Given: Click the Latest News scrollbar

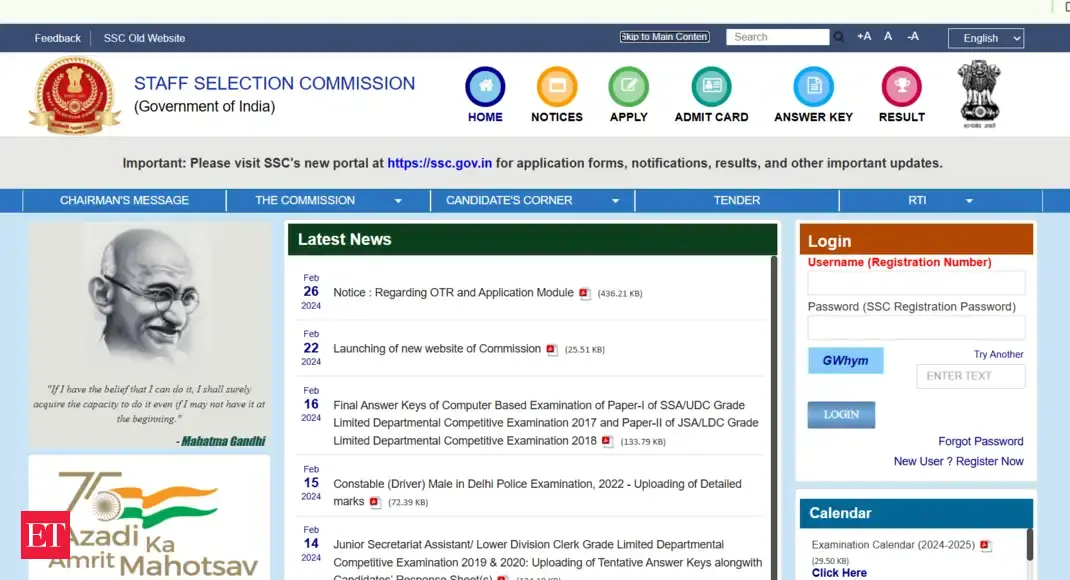Looking at the screenshot, I should click(773, 400).
